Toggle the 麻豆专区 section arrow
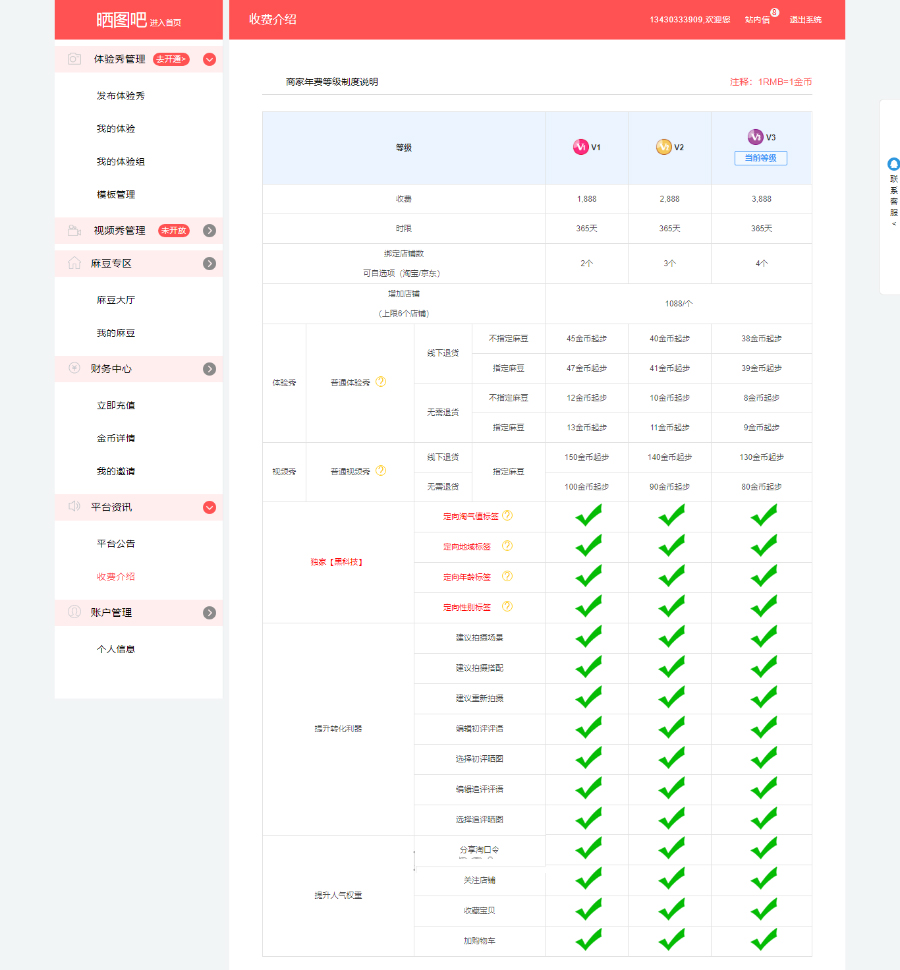Viewport: 900px width, 970px height. (x=210, y=264)
